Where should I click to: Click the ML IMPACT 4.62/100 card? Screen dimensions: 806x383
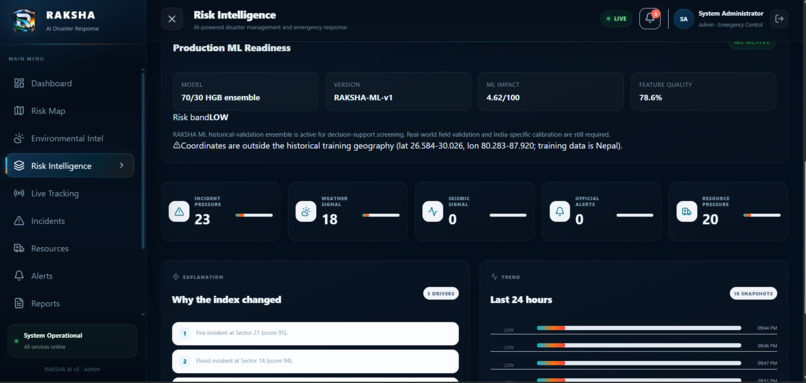click(x=551, y=92)
